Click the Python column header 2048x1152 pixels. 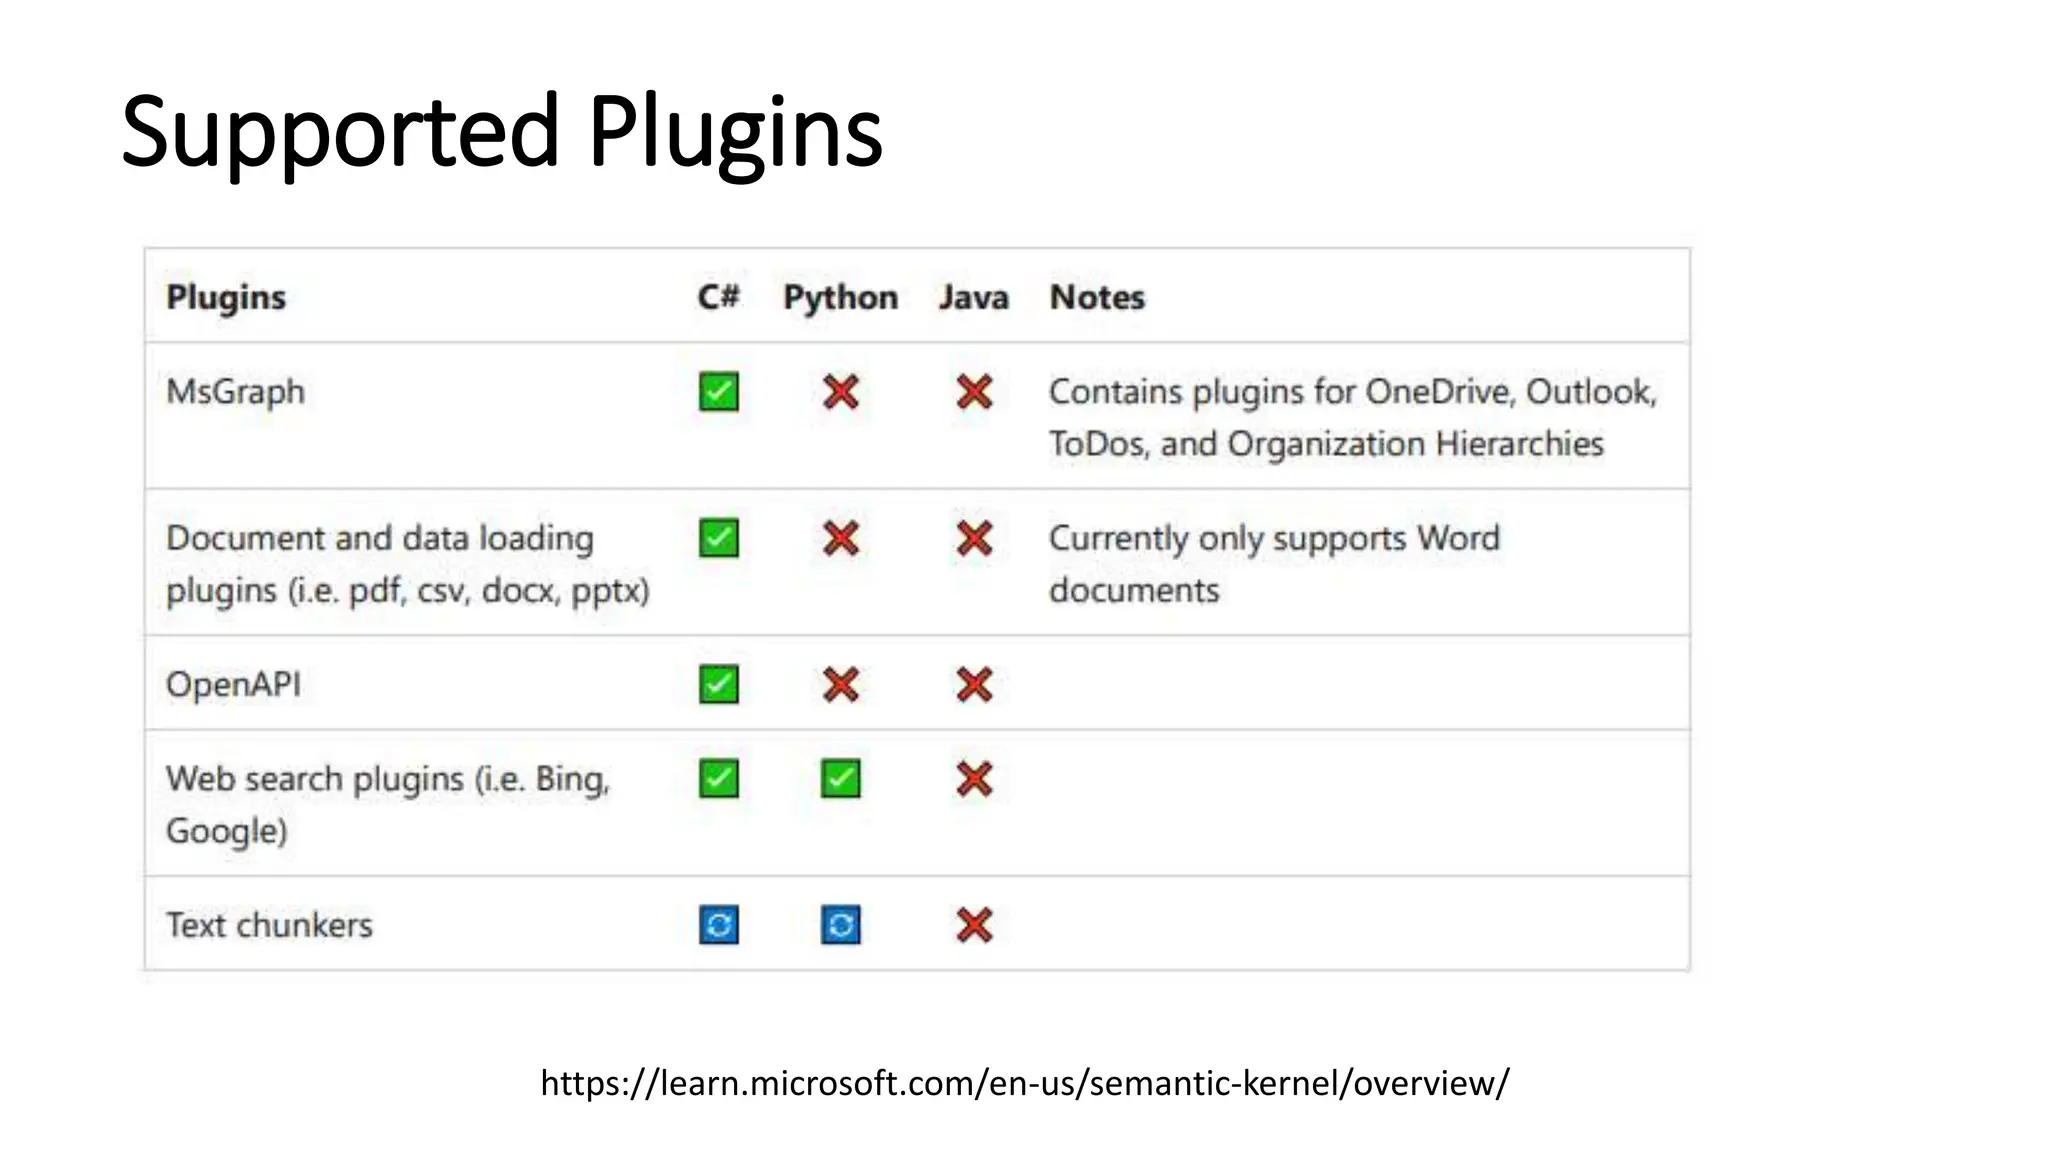pos(841,298)
